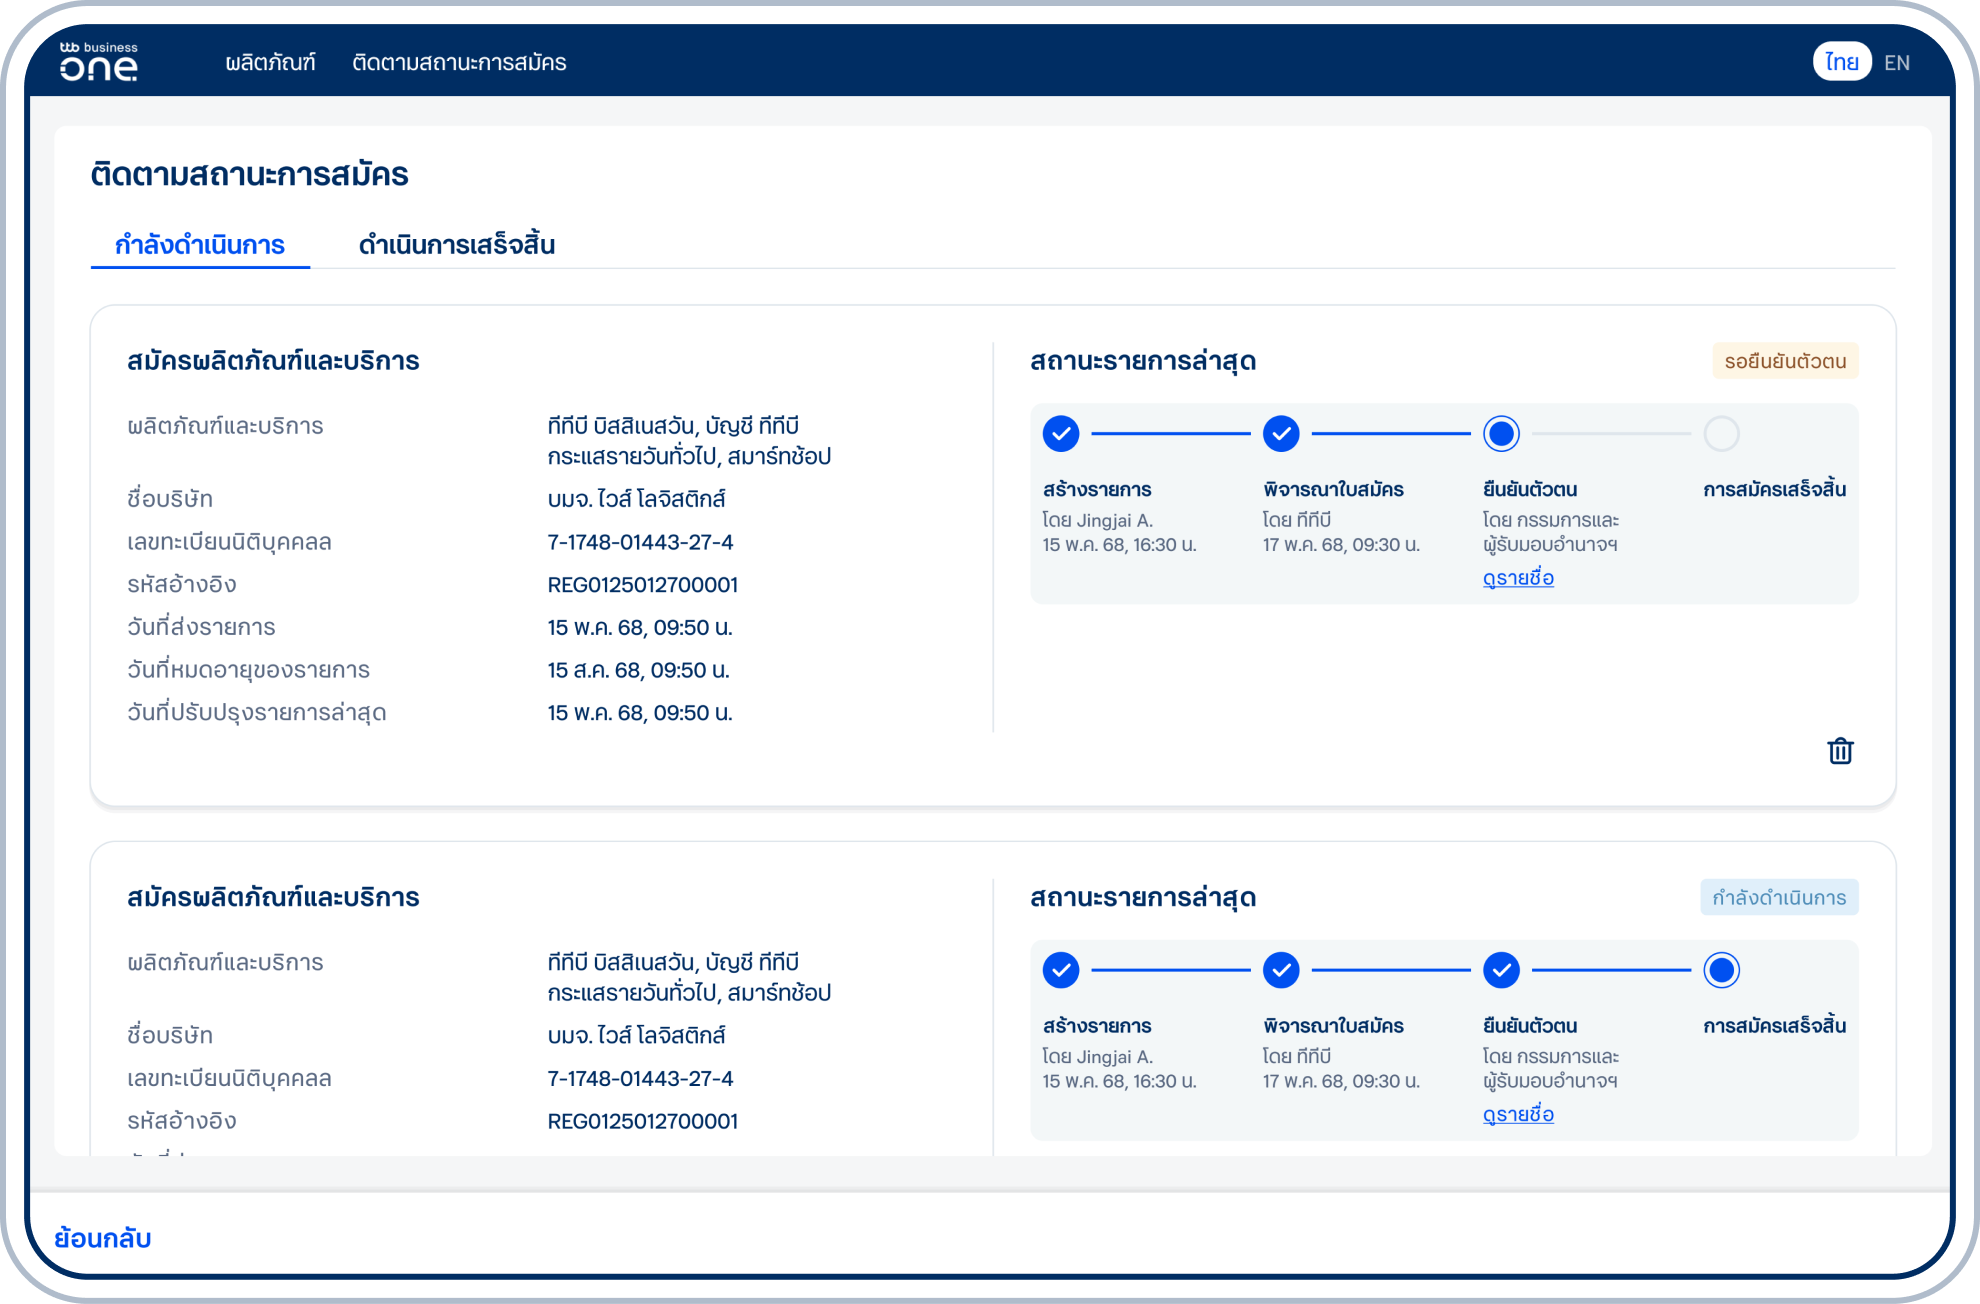Click second card's ยืนยันตัวตน checkmark step icon

click(1501, 970)
